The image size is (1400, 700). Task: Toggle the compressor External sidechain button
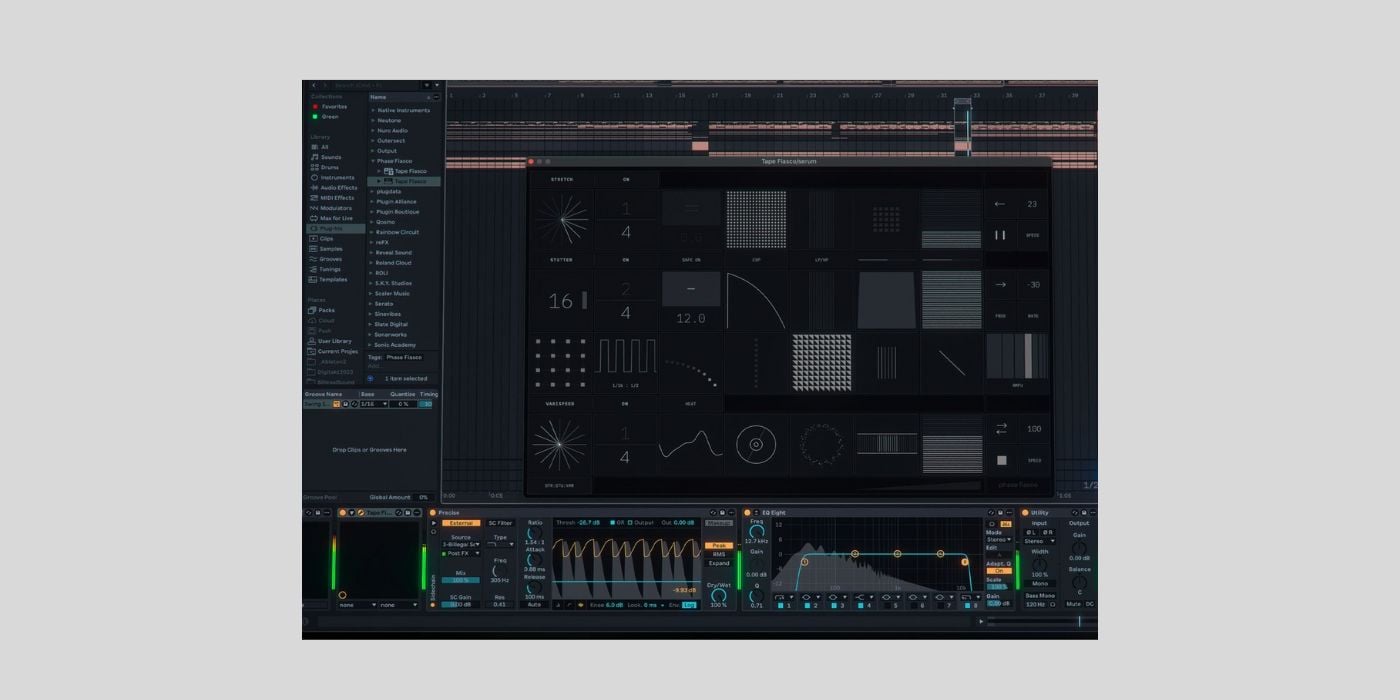(x=461, y=523)
